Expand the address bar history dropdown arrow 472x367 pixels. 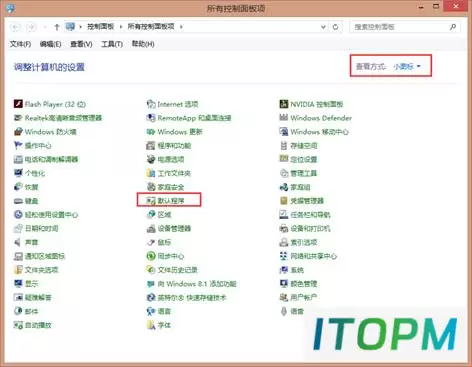[323, 27]
